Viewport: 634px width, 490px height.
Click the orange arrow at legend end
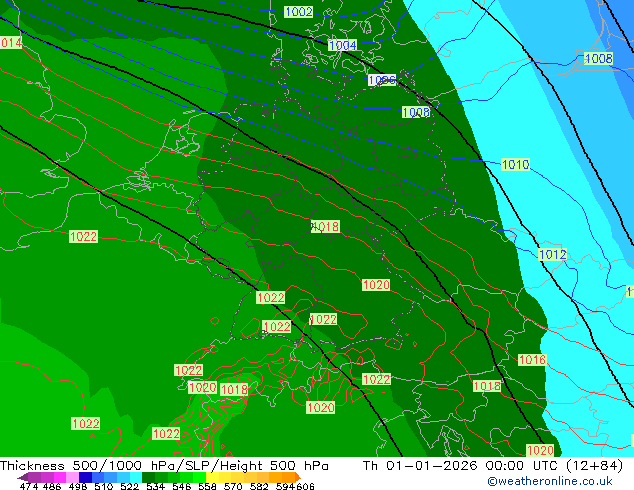pos(298,477)
